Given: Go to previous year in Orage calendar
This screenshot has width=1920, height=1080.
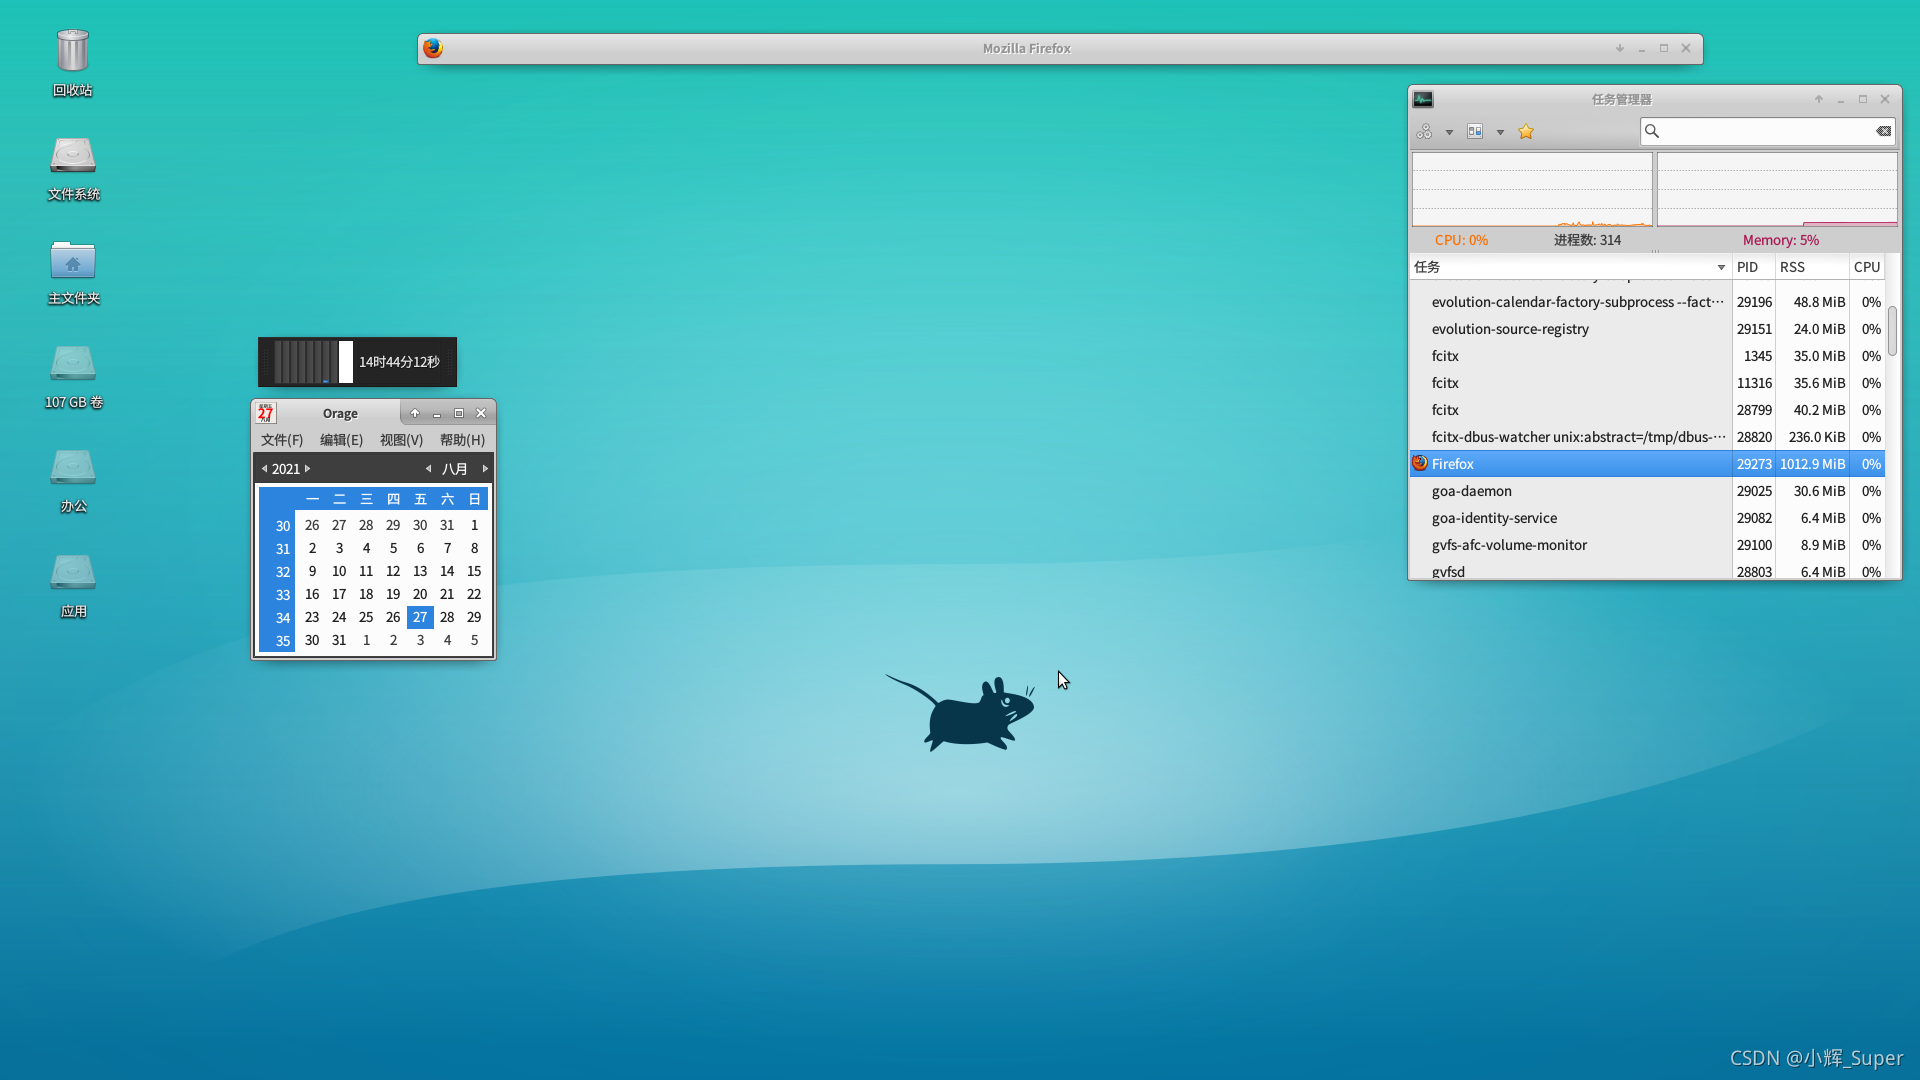Looking at the screenshot, I should (x=264, y=468).
